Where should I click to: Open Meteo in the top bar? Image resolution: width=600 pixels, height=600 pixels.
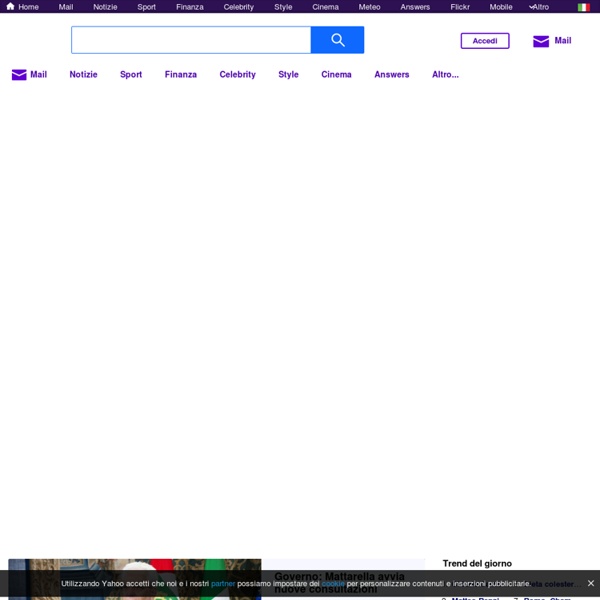[369, 7]
